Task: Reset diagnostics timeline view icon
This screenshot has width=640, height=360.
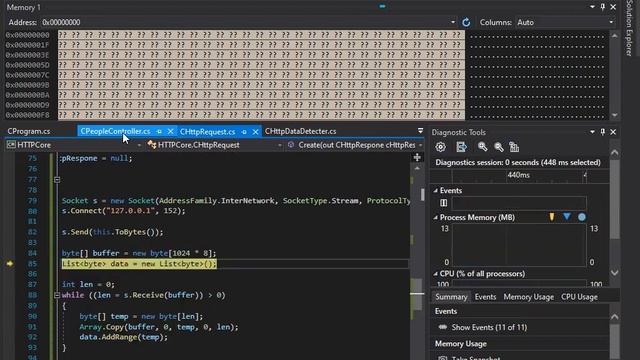Action: point(514,147)
